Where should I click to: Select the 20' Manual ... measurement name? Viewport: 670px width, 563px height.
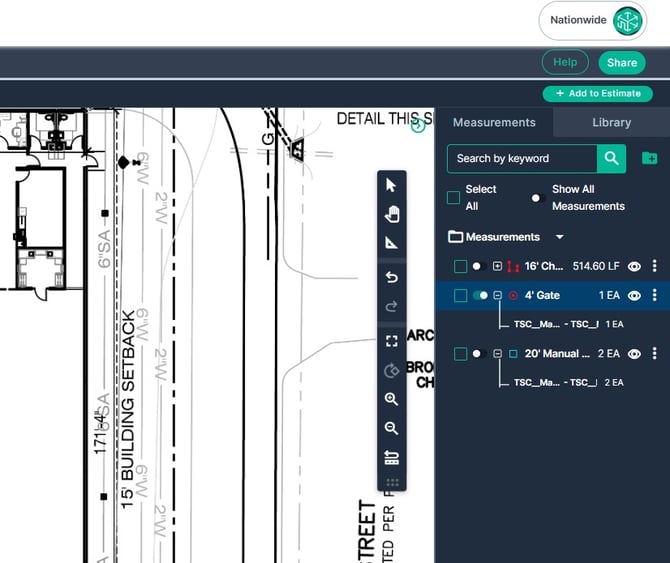(x=557, y=354)
